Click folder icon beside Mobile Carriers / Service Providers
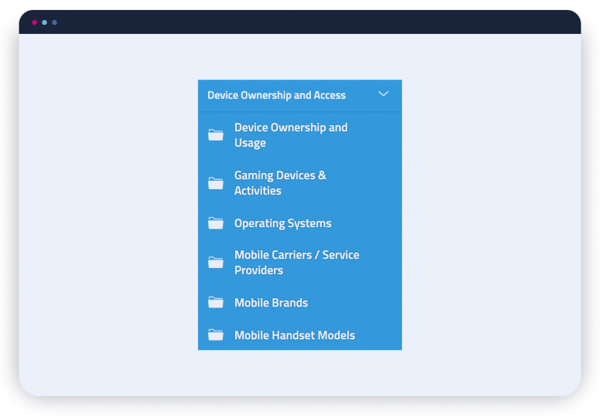This screenshot has width=600, height=417. [215, 262]
